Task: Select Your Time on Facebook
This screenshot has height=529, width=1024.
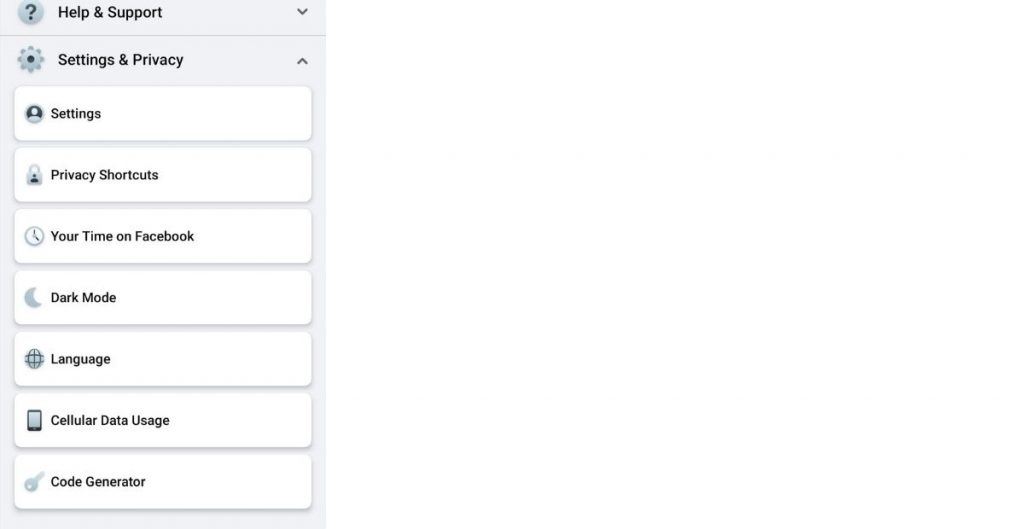Action: point(163,236)
